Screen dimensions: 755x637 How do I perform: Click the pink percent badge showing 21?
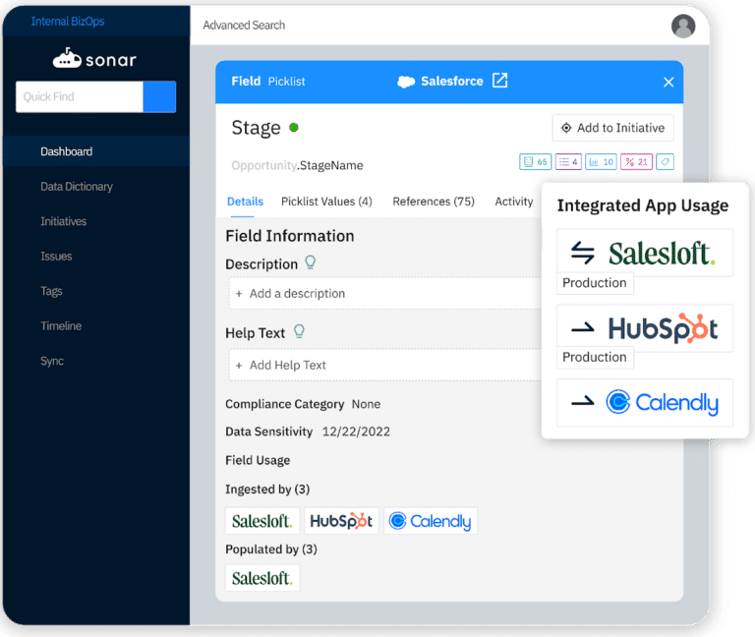click(636, 162)
